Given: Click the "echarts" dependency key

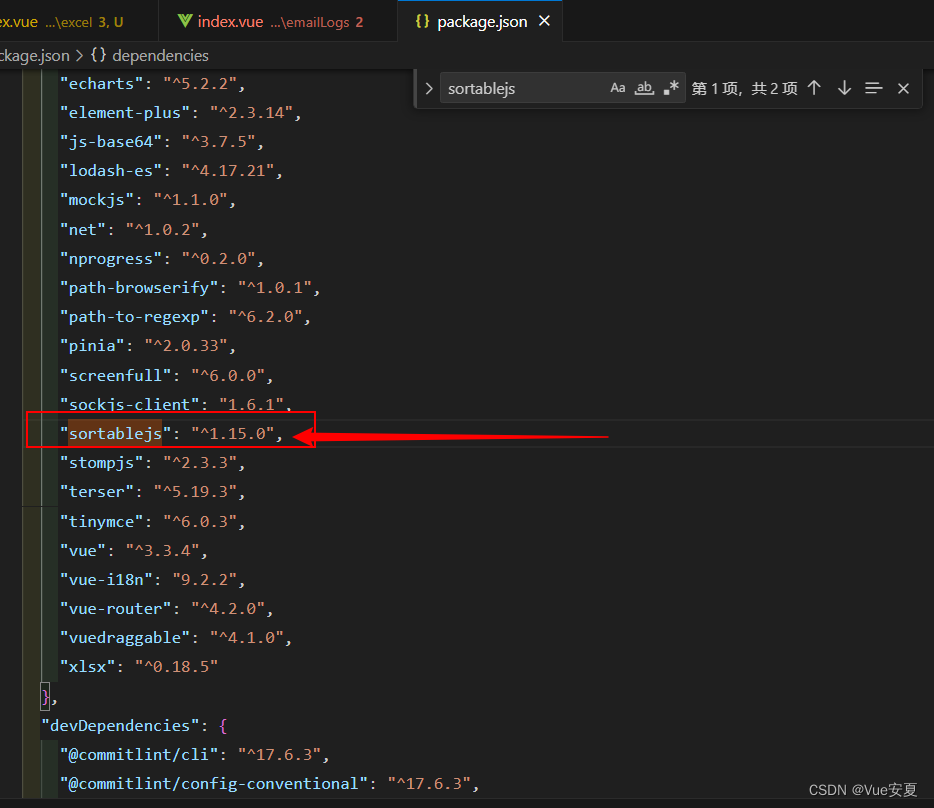Looking at the screenshot, I should pos(101,83).
